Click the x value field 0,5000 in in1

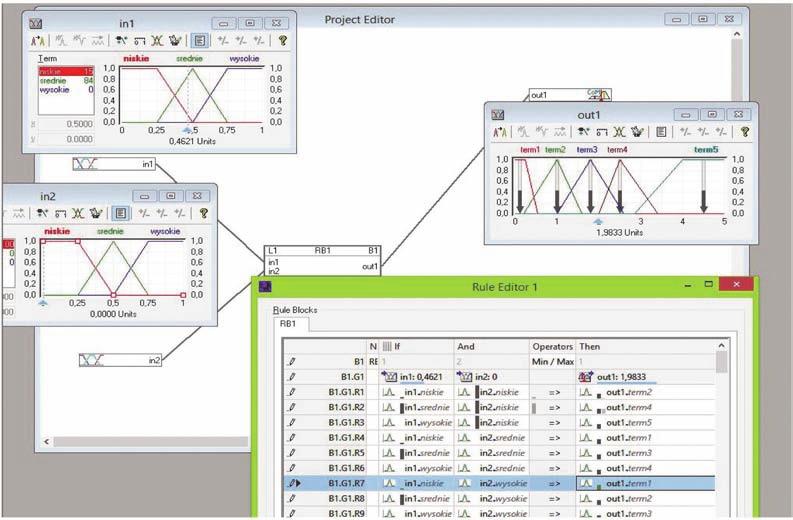pos(66,124)
